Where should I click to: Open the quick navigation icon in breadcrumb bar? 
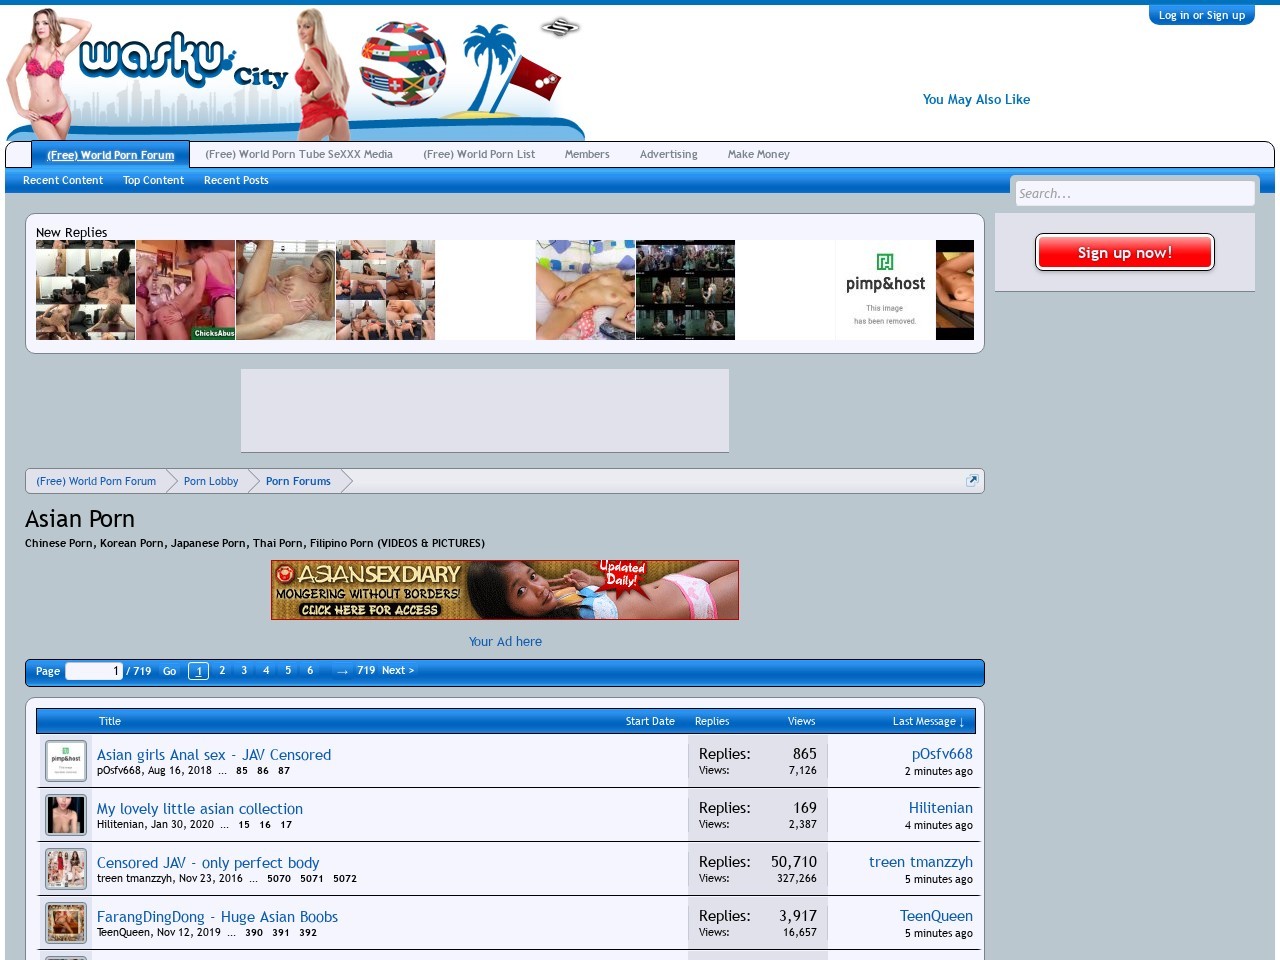971,481
